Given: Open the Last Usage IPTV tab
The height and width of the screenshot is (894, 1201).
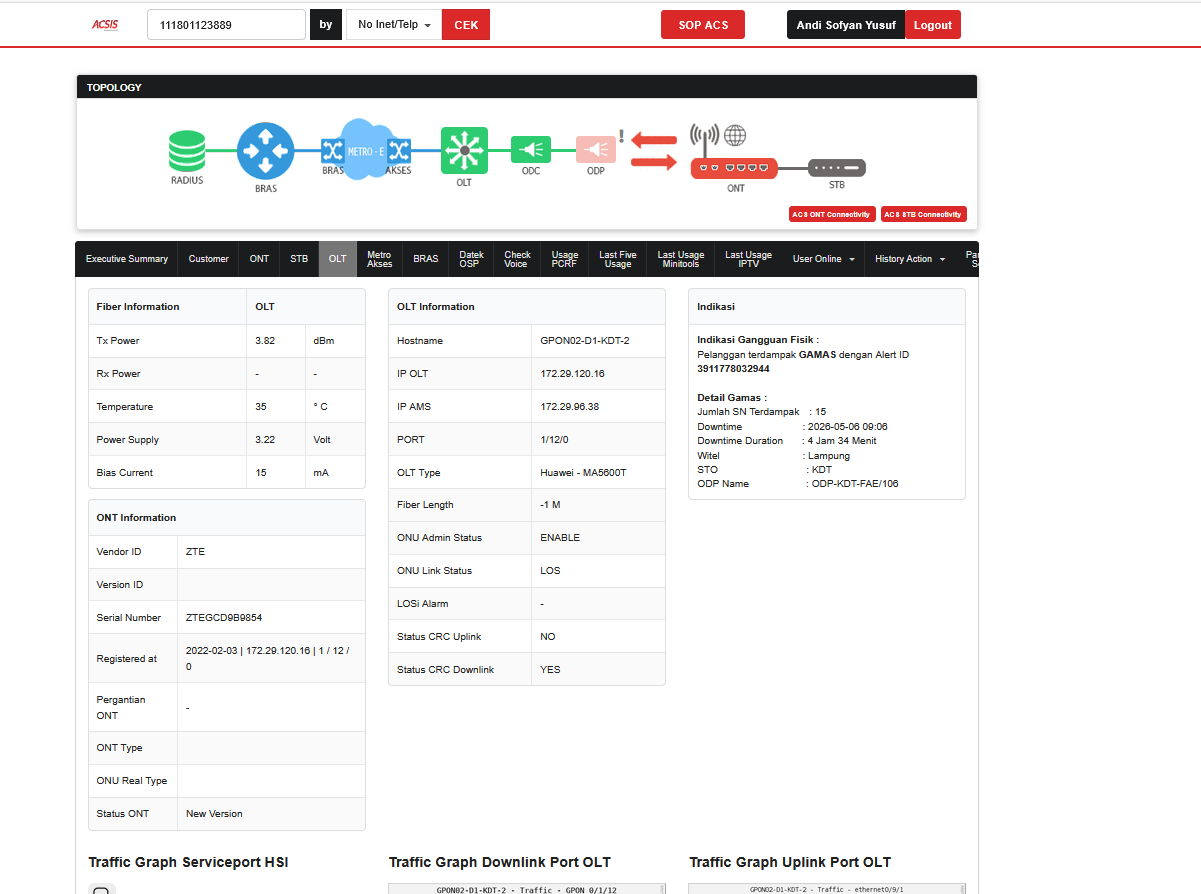Looking at the screenshot, I should [x=748, y=259].
